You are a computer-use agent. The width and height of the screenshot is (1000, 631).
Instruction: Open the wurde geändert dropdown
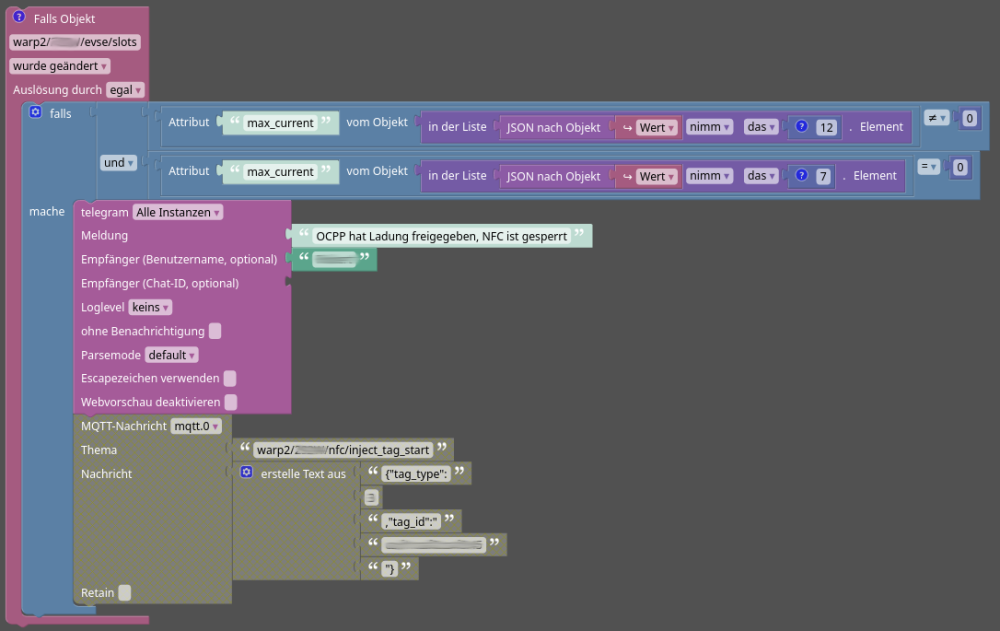tap(60, 66)
